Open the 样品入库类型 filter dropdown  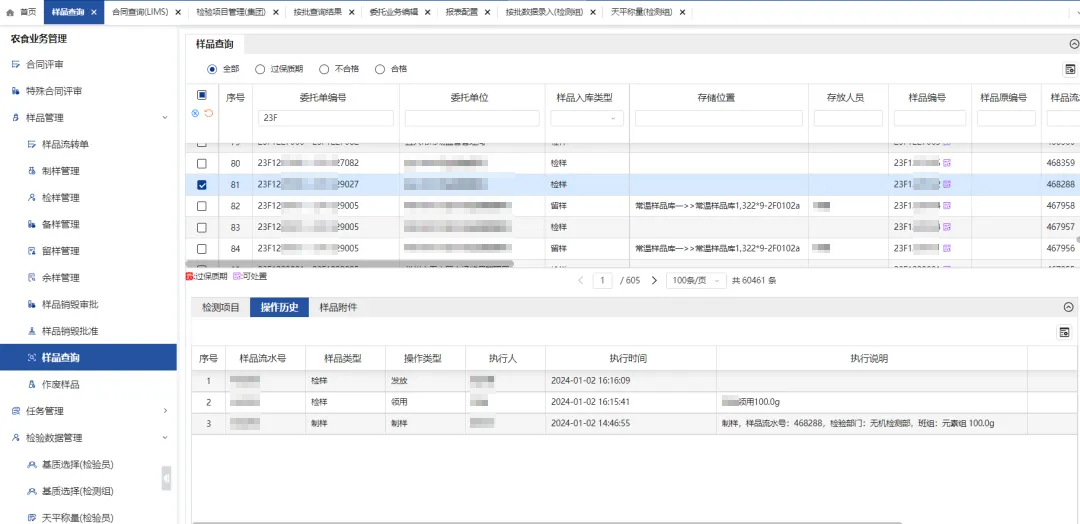[585, 118]
